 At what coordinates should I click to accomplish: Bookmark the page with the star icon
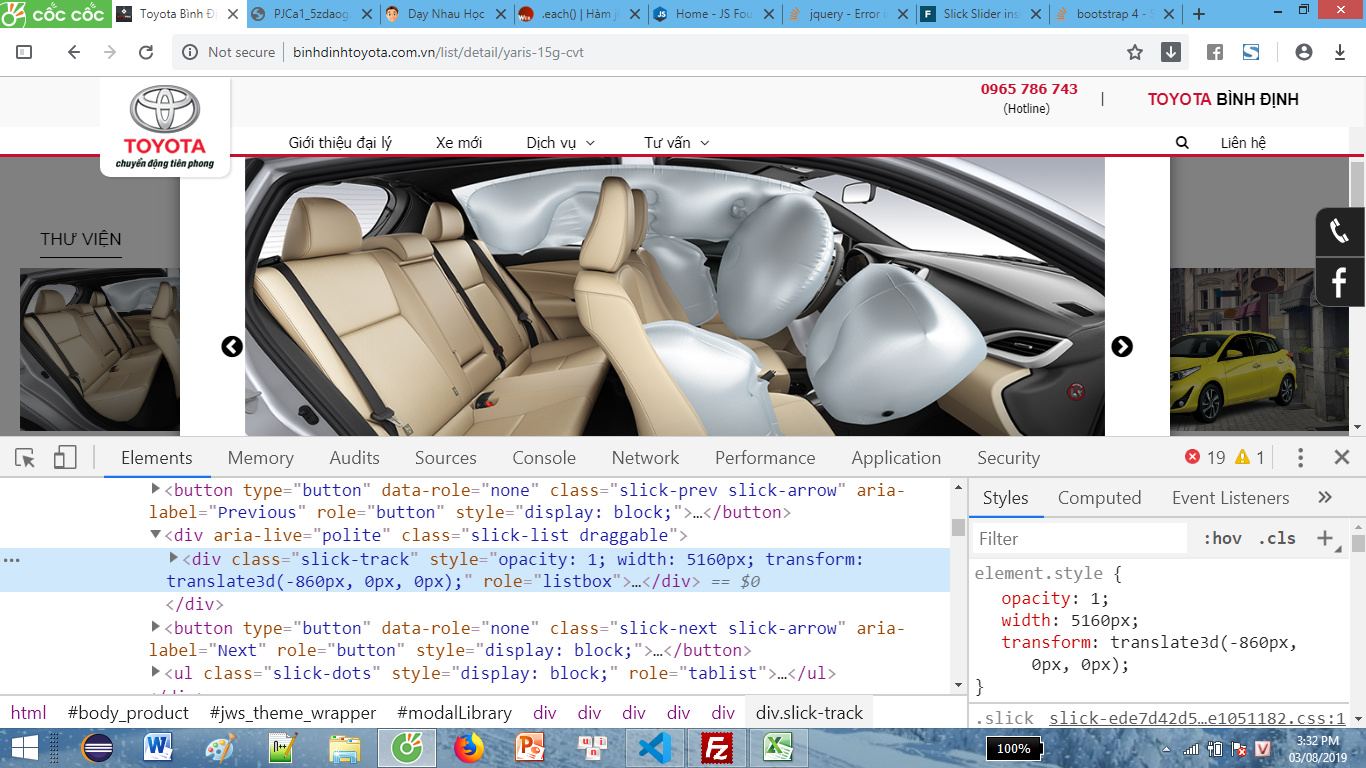click(x=1135, y=52)
